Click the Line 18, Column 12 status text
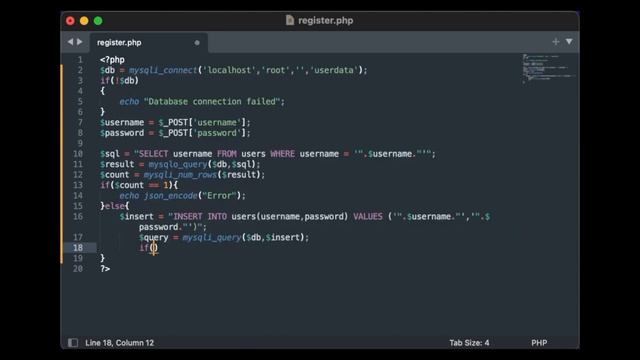 [120, 343]
